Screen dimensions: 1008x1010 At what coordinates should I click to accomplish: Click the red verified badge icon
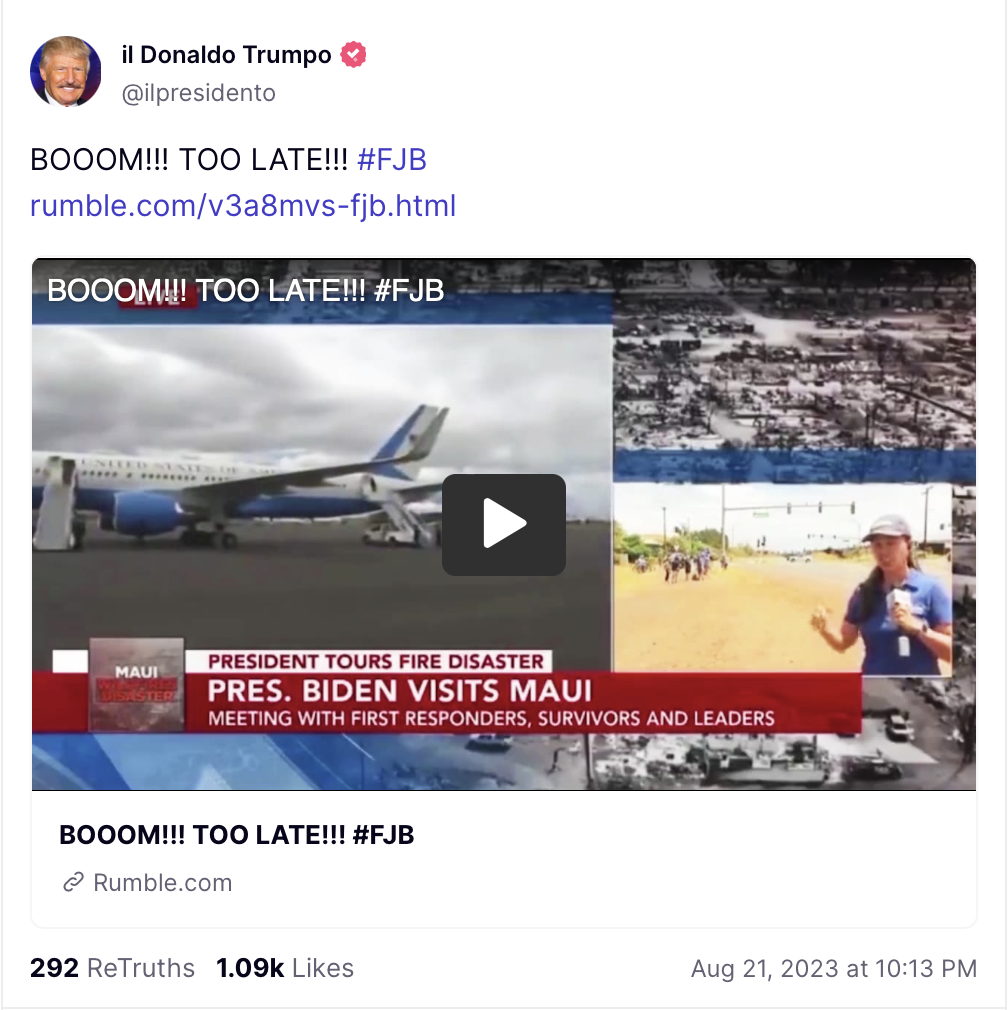[353, 55]
